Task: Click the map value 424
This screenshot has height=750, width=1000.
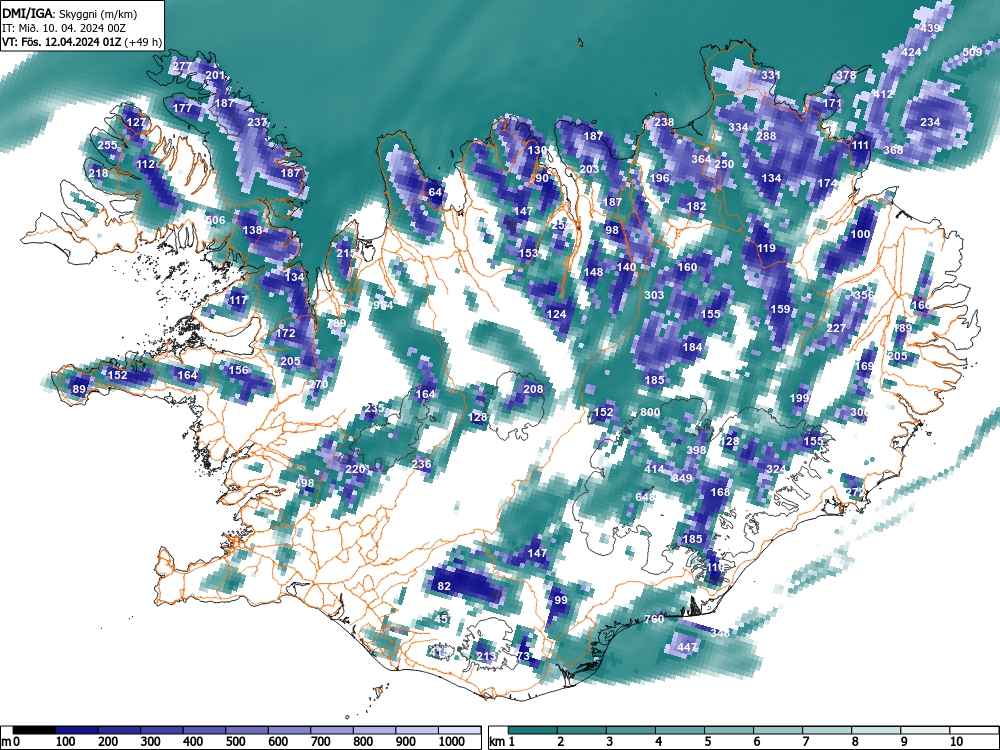Action: [911, 52]
